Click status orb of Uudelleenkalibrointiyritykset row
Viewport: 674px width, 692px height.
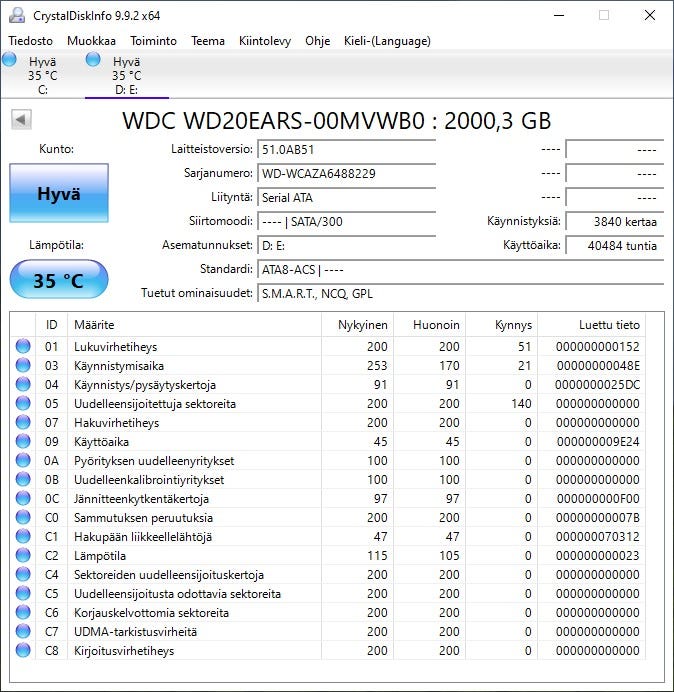[23, 479]
